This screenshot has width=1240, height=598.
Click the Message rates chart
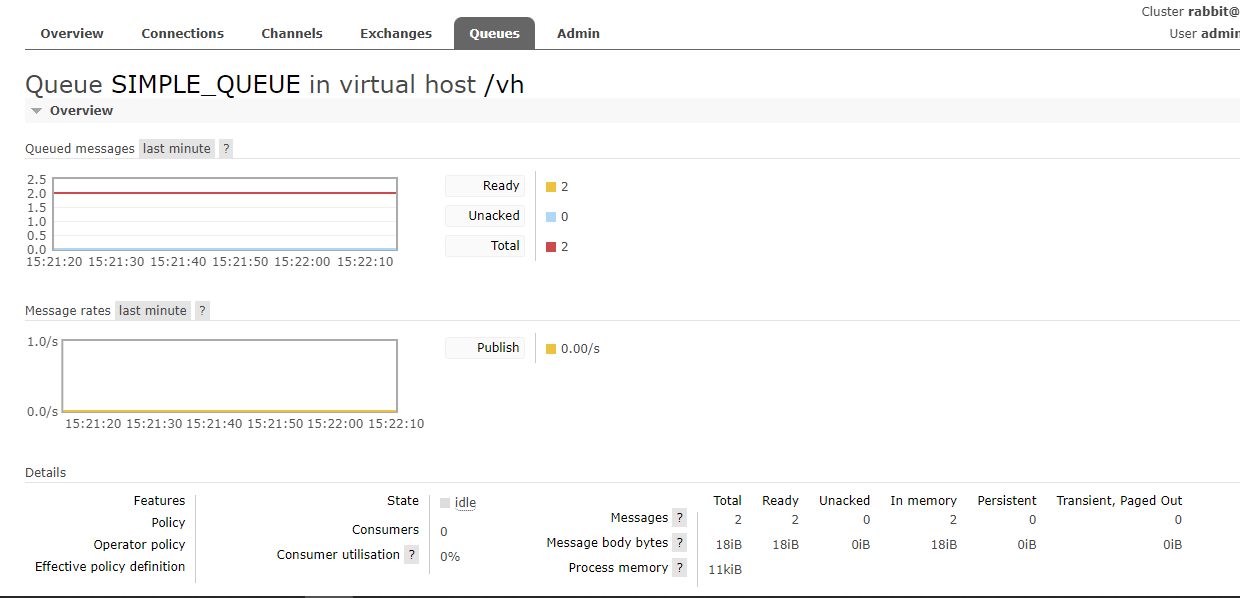click(230, 376)
